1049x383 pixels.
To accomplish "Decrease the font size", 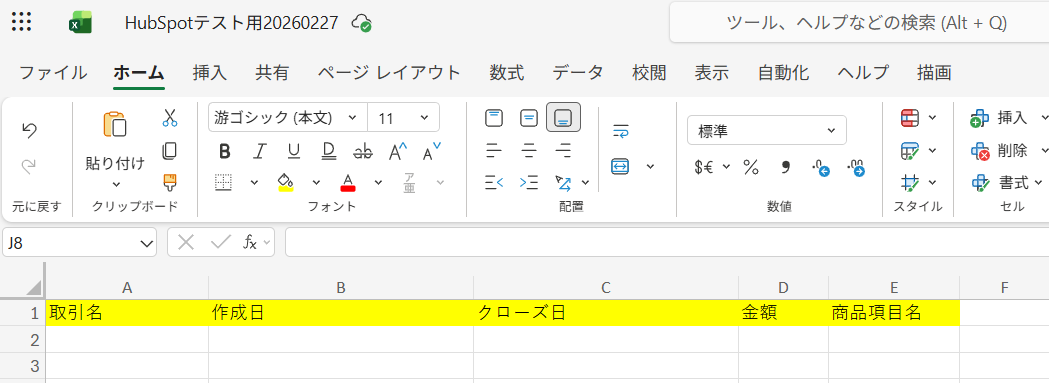I will point(432,151).
